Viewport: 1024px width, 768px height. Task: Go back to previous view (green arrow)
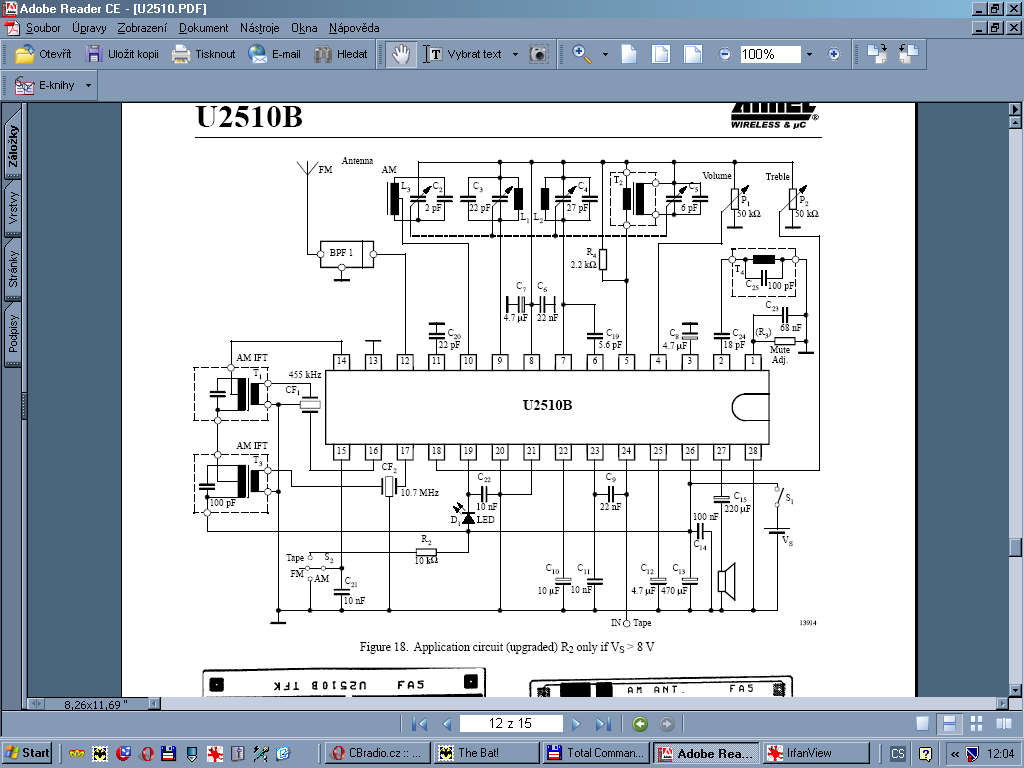pyautogui.click(x=640, y=724)
